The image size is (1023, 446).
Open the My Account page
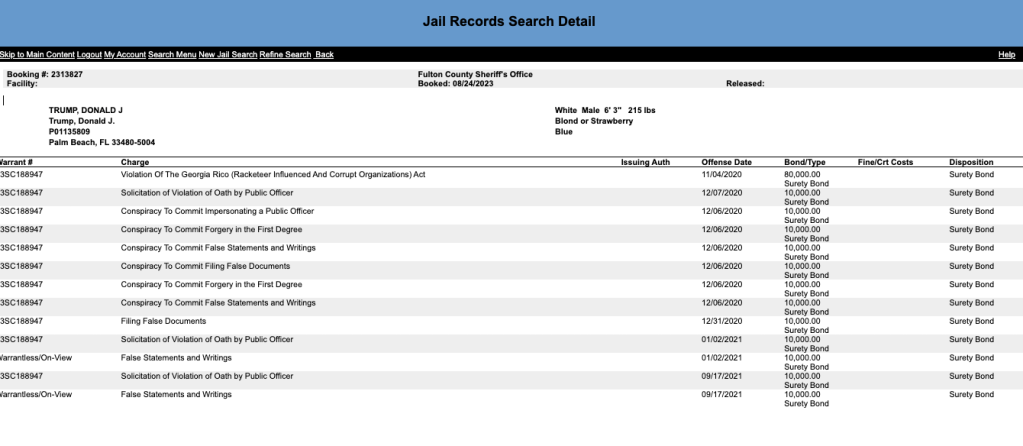click(x=125, y=54)
